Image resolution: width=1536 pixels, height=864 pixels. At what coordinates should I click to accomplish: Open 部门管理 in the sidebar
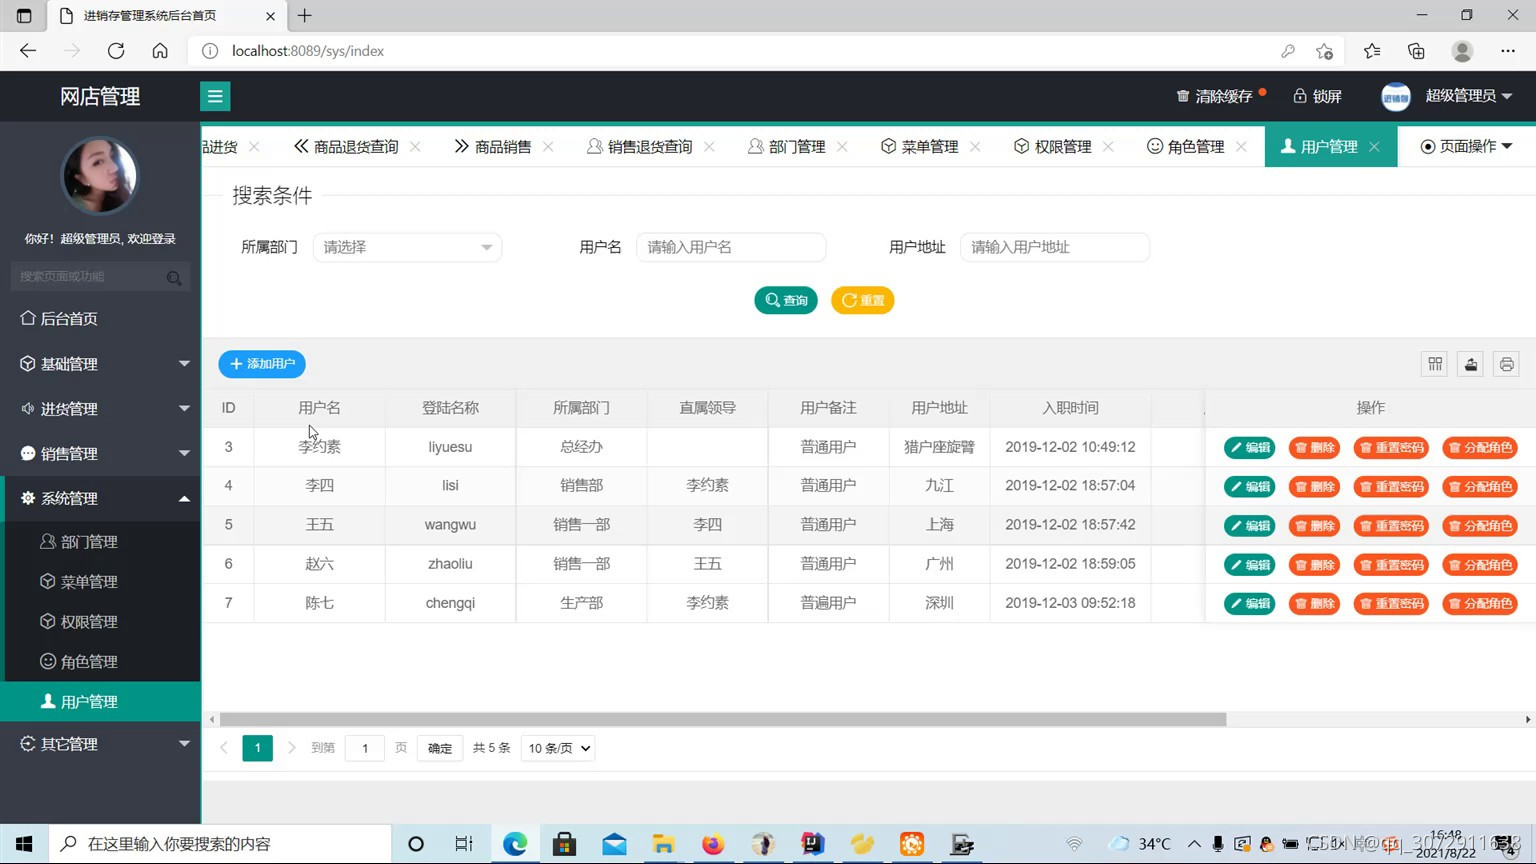(x=100, y=541)
